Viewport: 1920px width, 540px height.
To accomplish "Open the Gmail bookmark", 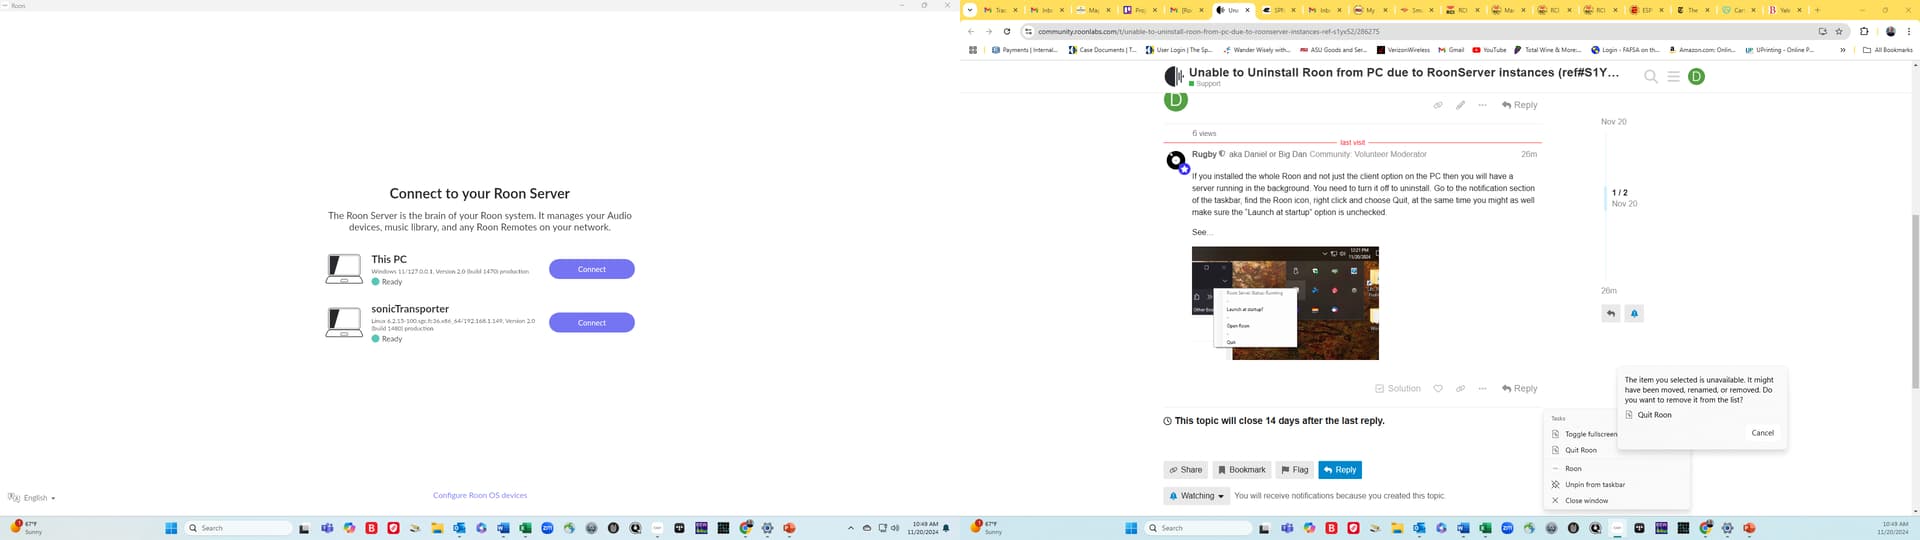I will tap(1451, 49).
